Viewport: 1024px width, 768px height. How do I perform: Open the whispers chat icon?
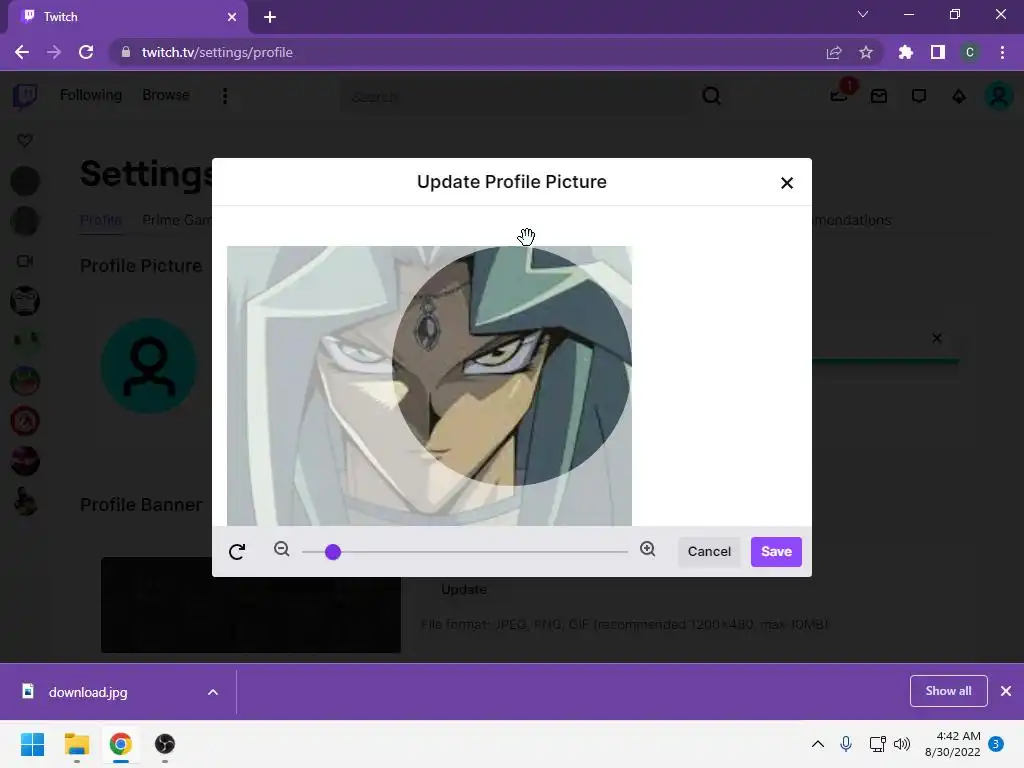[x=919, y=97]
